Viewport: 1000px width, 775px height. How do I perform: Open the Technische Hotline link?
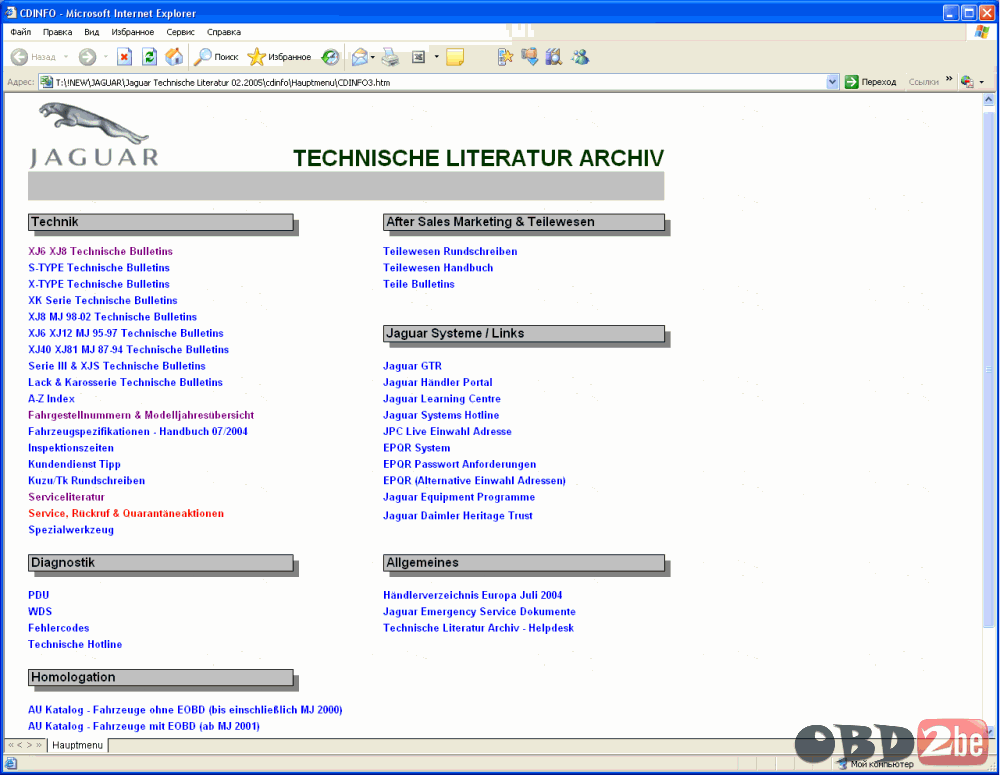pos(75,644)
